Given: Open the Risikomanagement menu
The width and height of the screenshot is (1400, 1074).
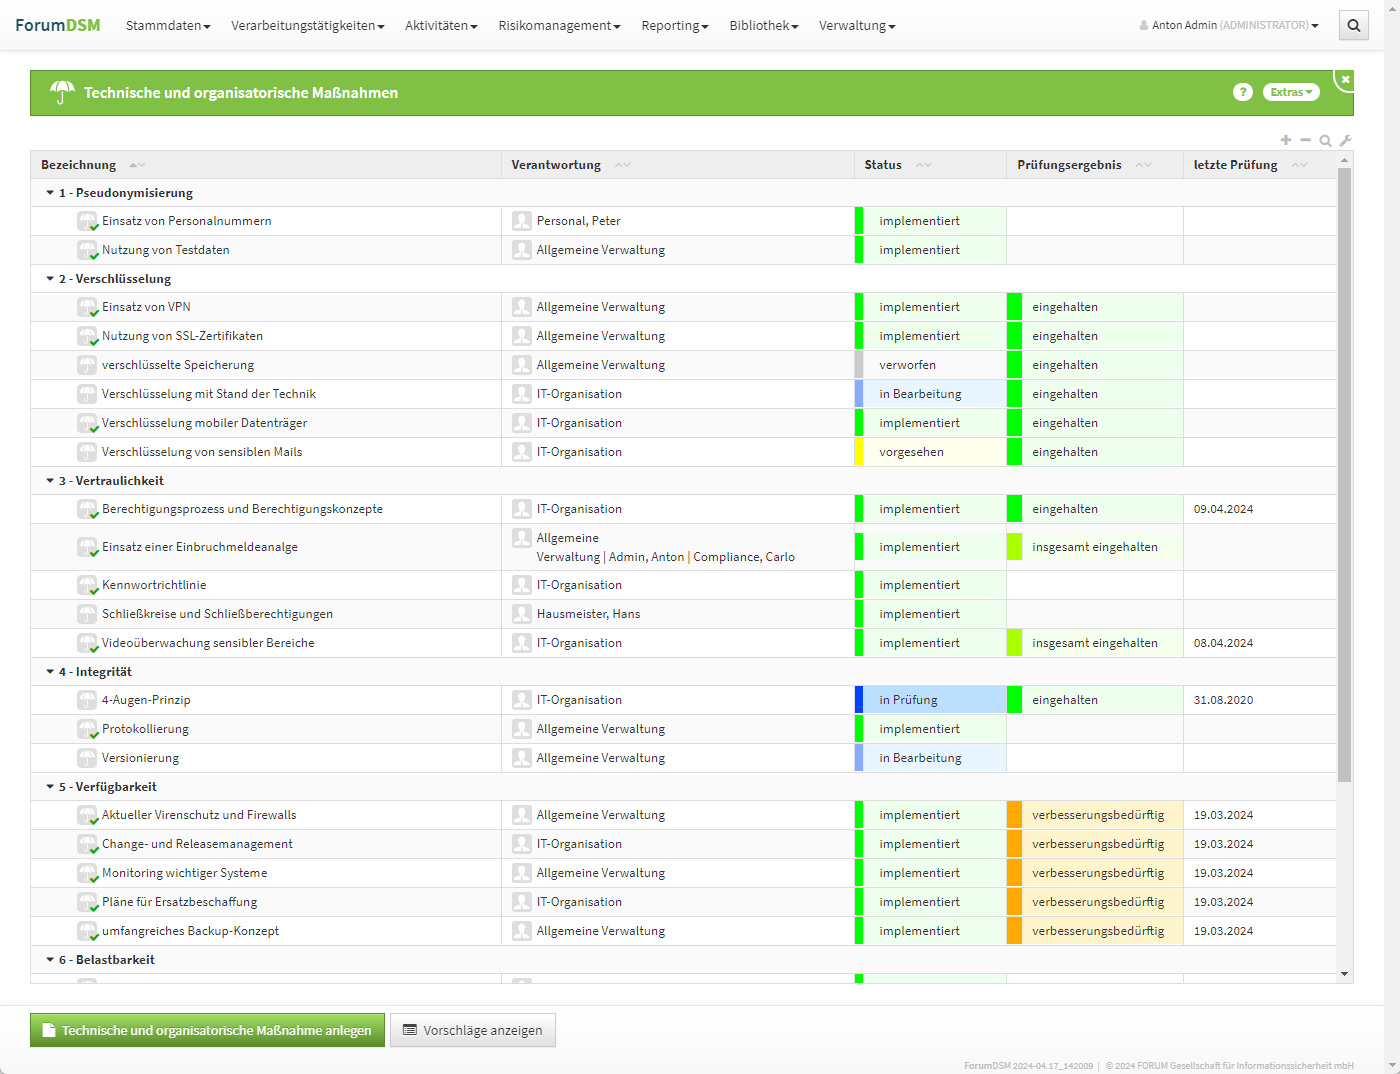Looking at the screenshot, I should (x=559, y=25).
